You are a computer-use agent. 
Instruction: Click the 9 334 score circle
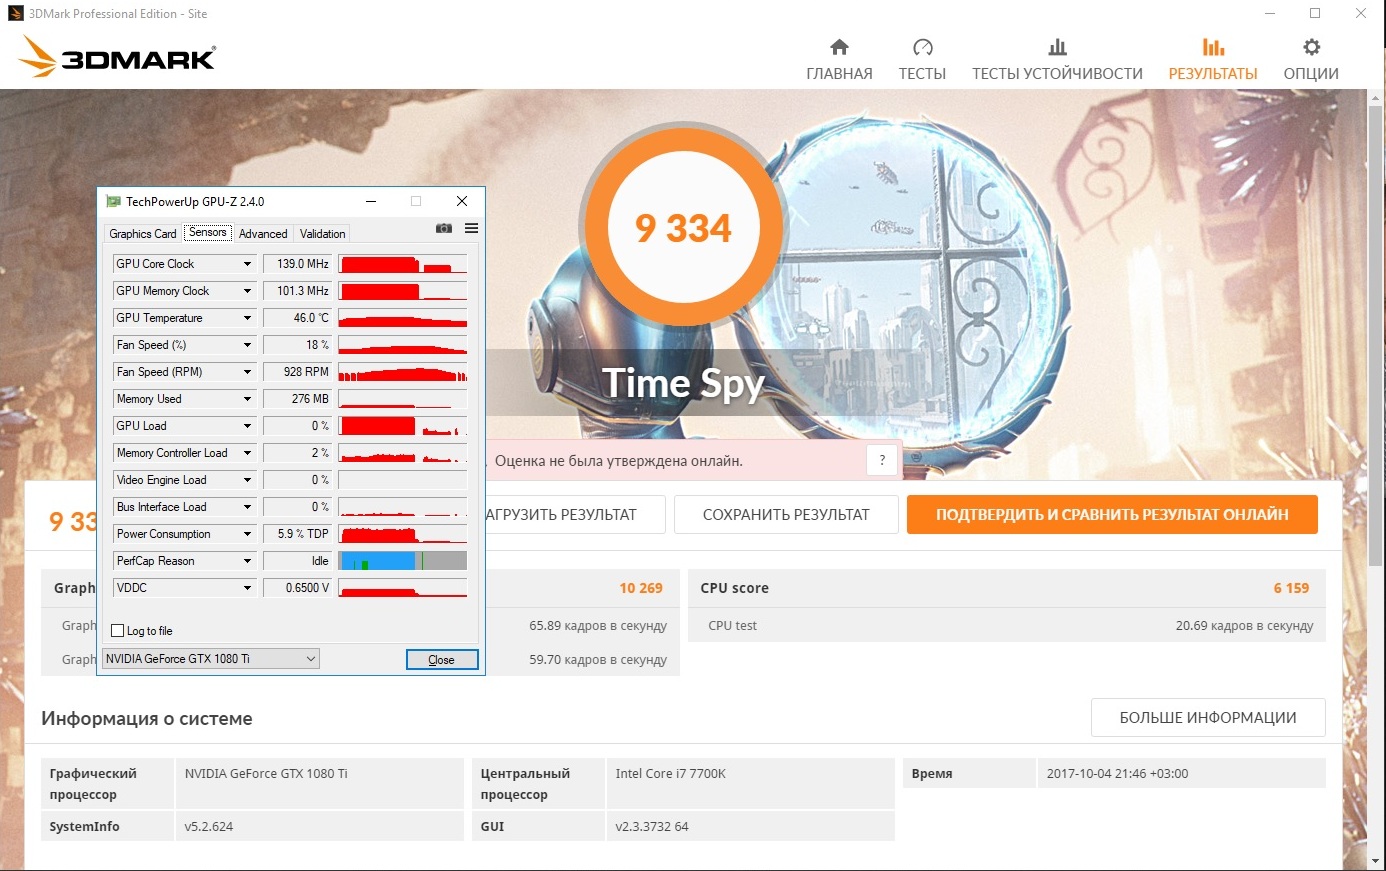(684, 228)
